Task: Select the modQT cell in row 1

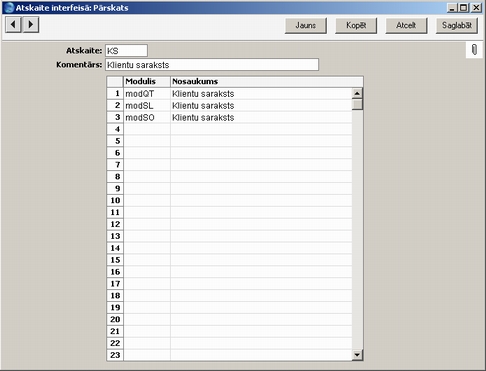Action: pyautogui.click(x=147, y=94)
